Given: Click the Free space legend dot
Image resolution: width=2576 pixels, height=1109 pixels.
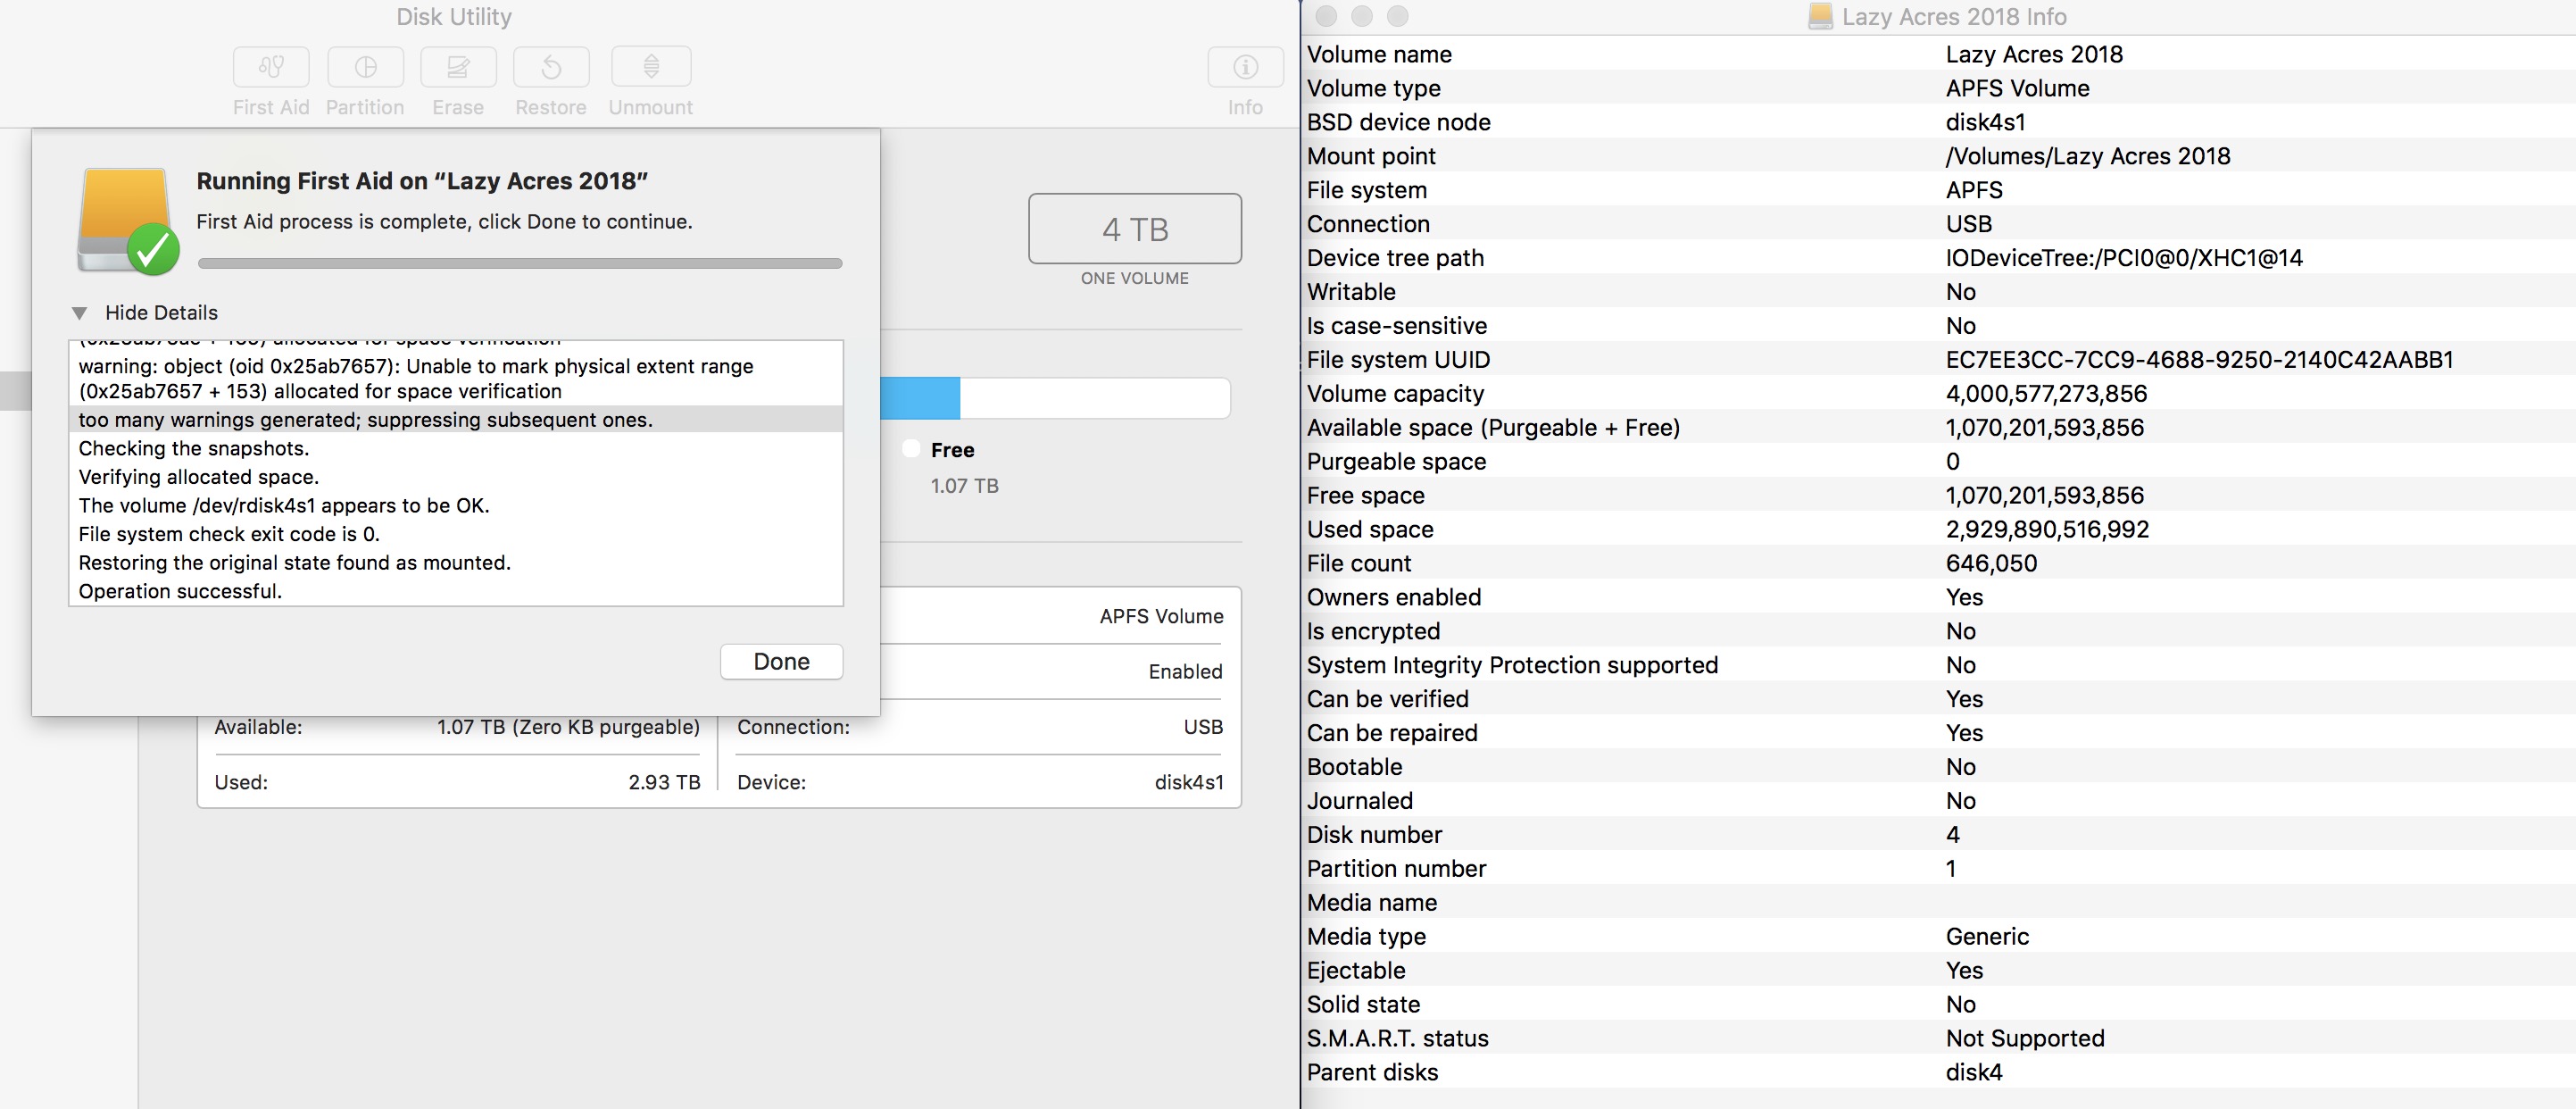Looking at the screenshot, I should 910,449.
